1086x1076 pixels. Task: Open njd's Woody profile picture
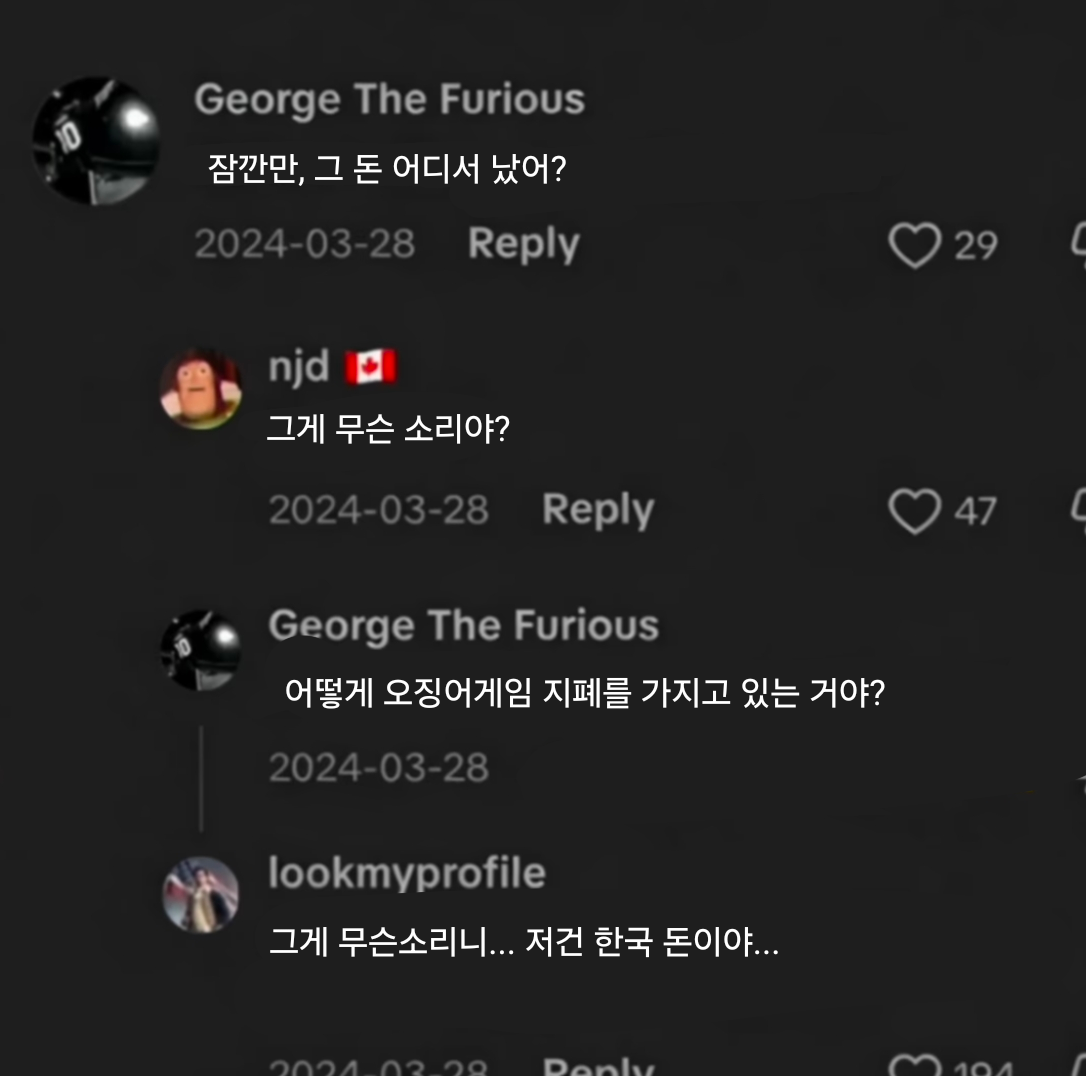[x=201, y=388]
